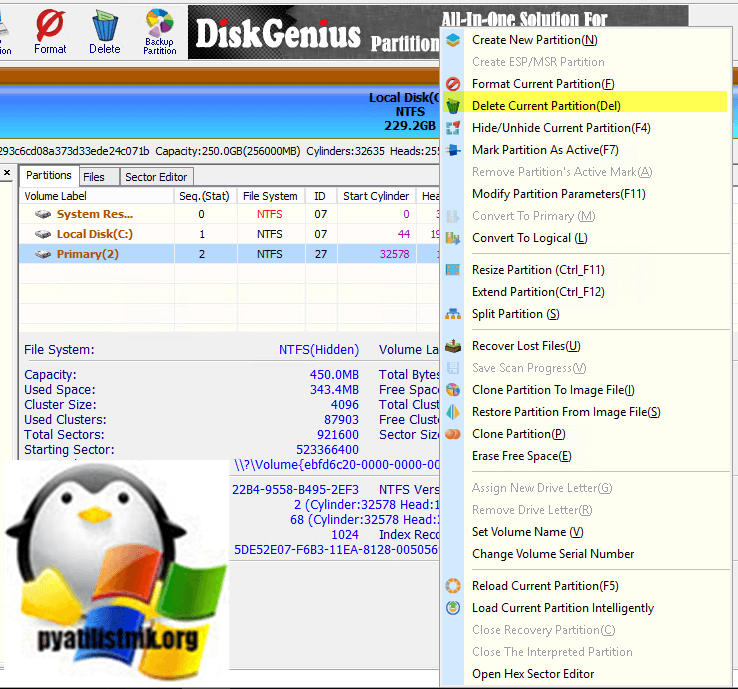The image size is (738, 689).
Task: Click the Create New Partition layers icon
Action: [453, 40]
